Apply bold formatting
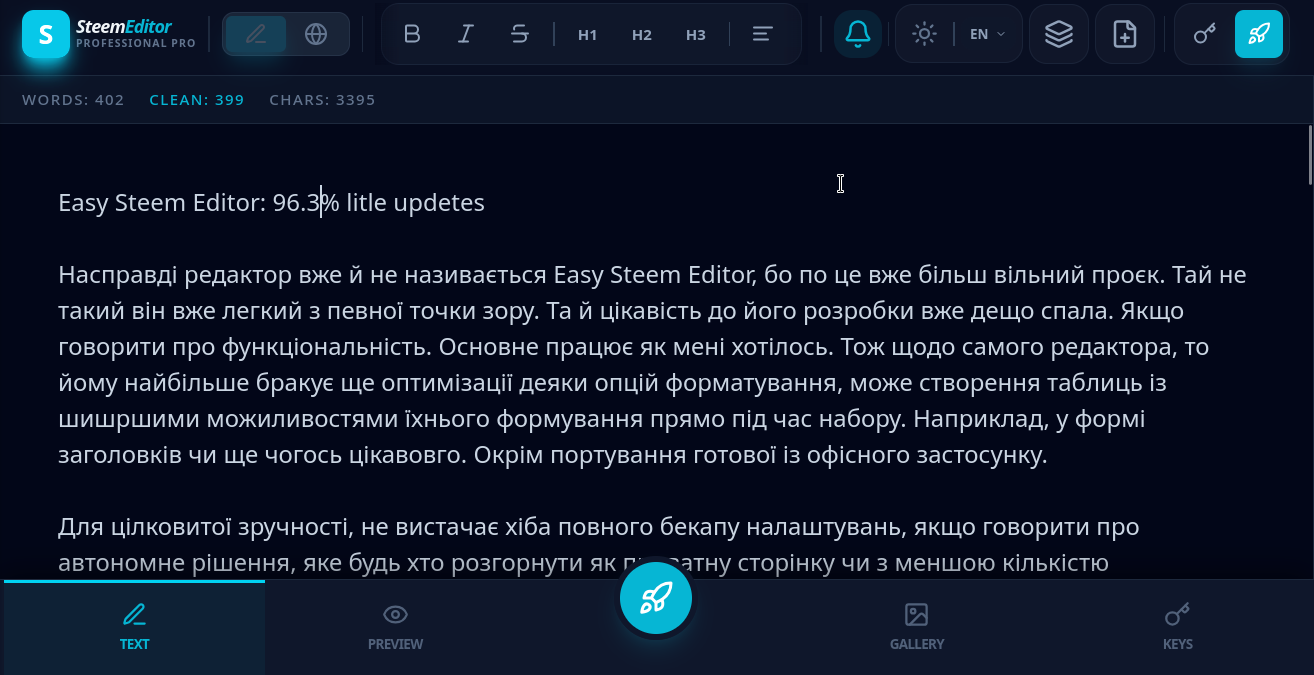1314x675 pixels. [412, 34]
